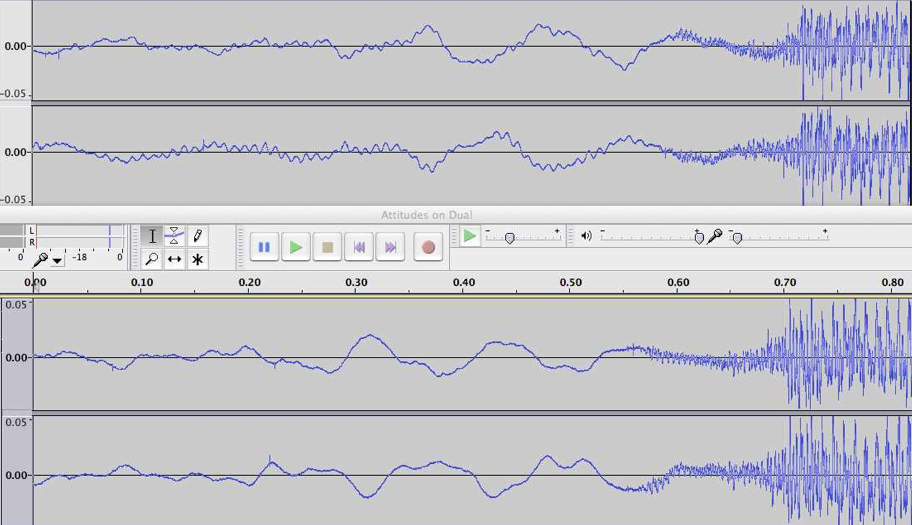This screenshot has width=912, height=525.
Task: Start recording with red Record button
Action: tap(428, 247)
